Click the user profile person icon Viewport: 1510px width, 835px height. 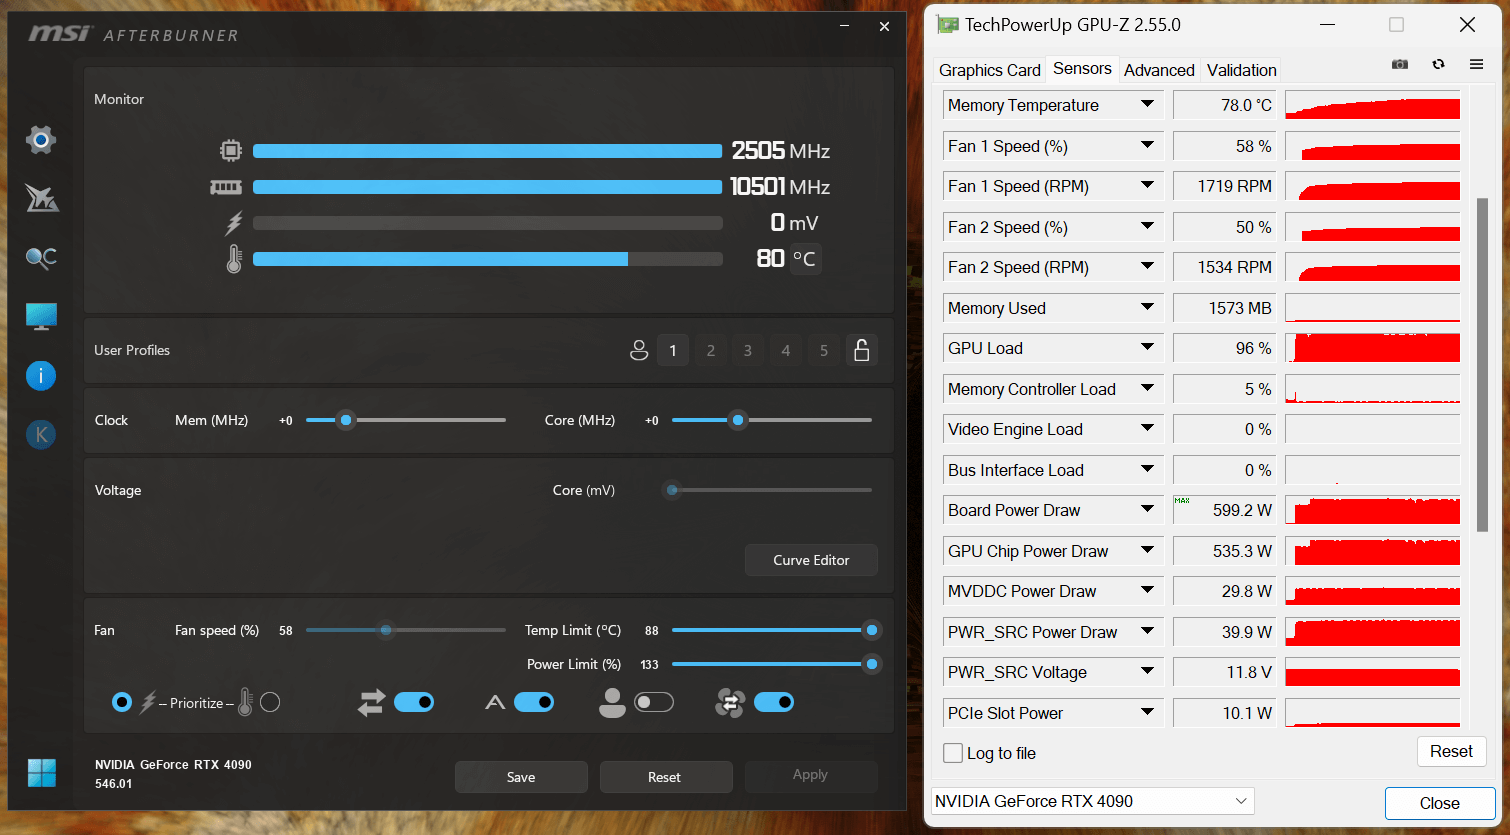[639, 350]
